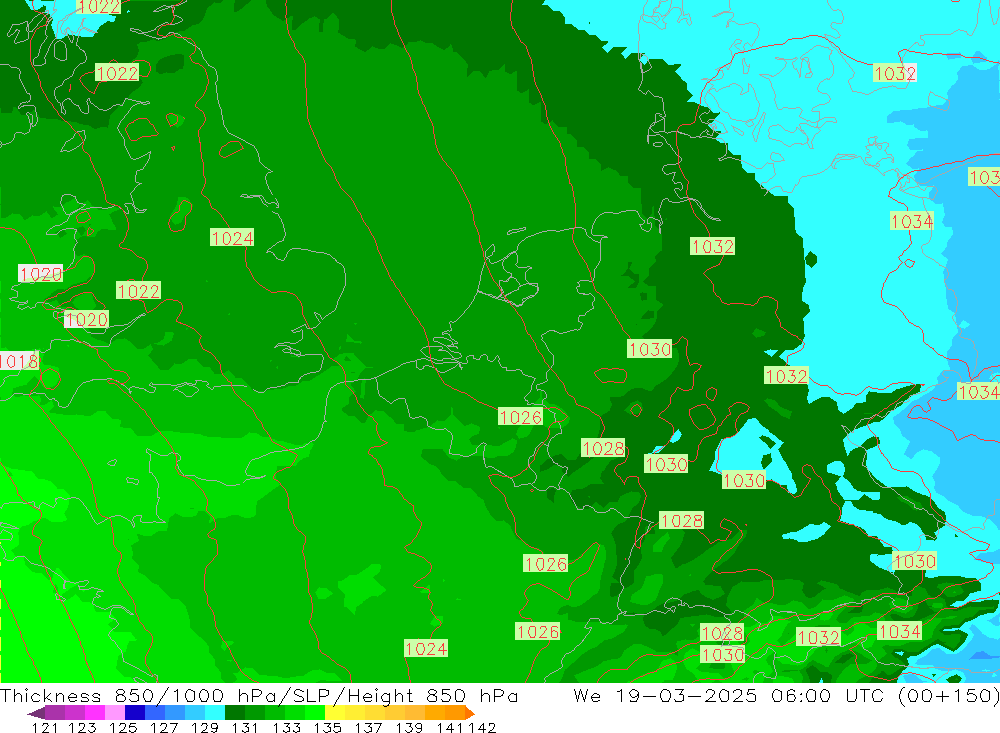Click the legend value 135
The height and width of the screenshot is (733, 1000).
[328, 727]
